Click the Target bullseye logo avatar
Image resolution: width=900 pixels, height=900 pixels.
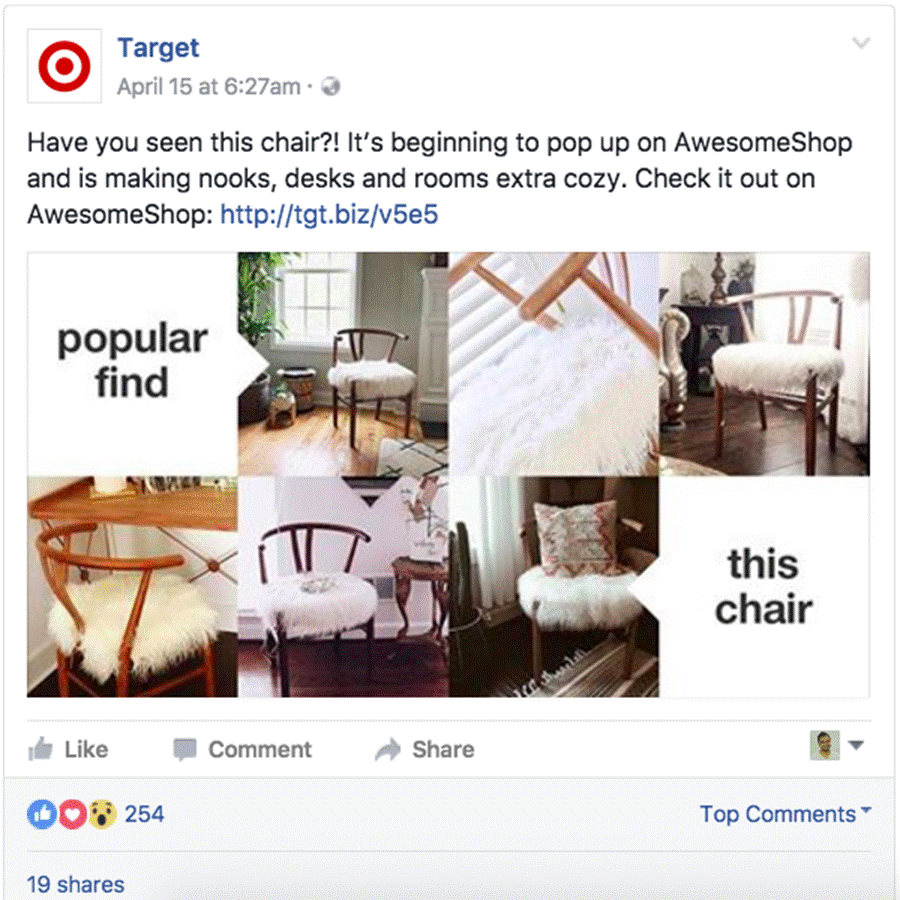tap(64, 66)
